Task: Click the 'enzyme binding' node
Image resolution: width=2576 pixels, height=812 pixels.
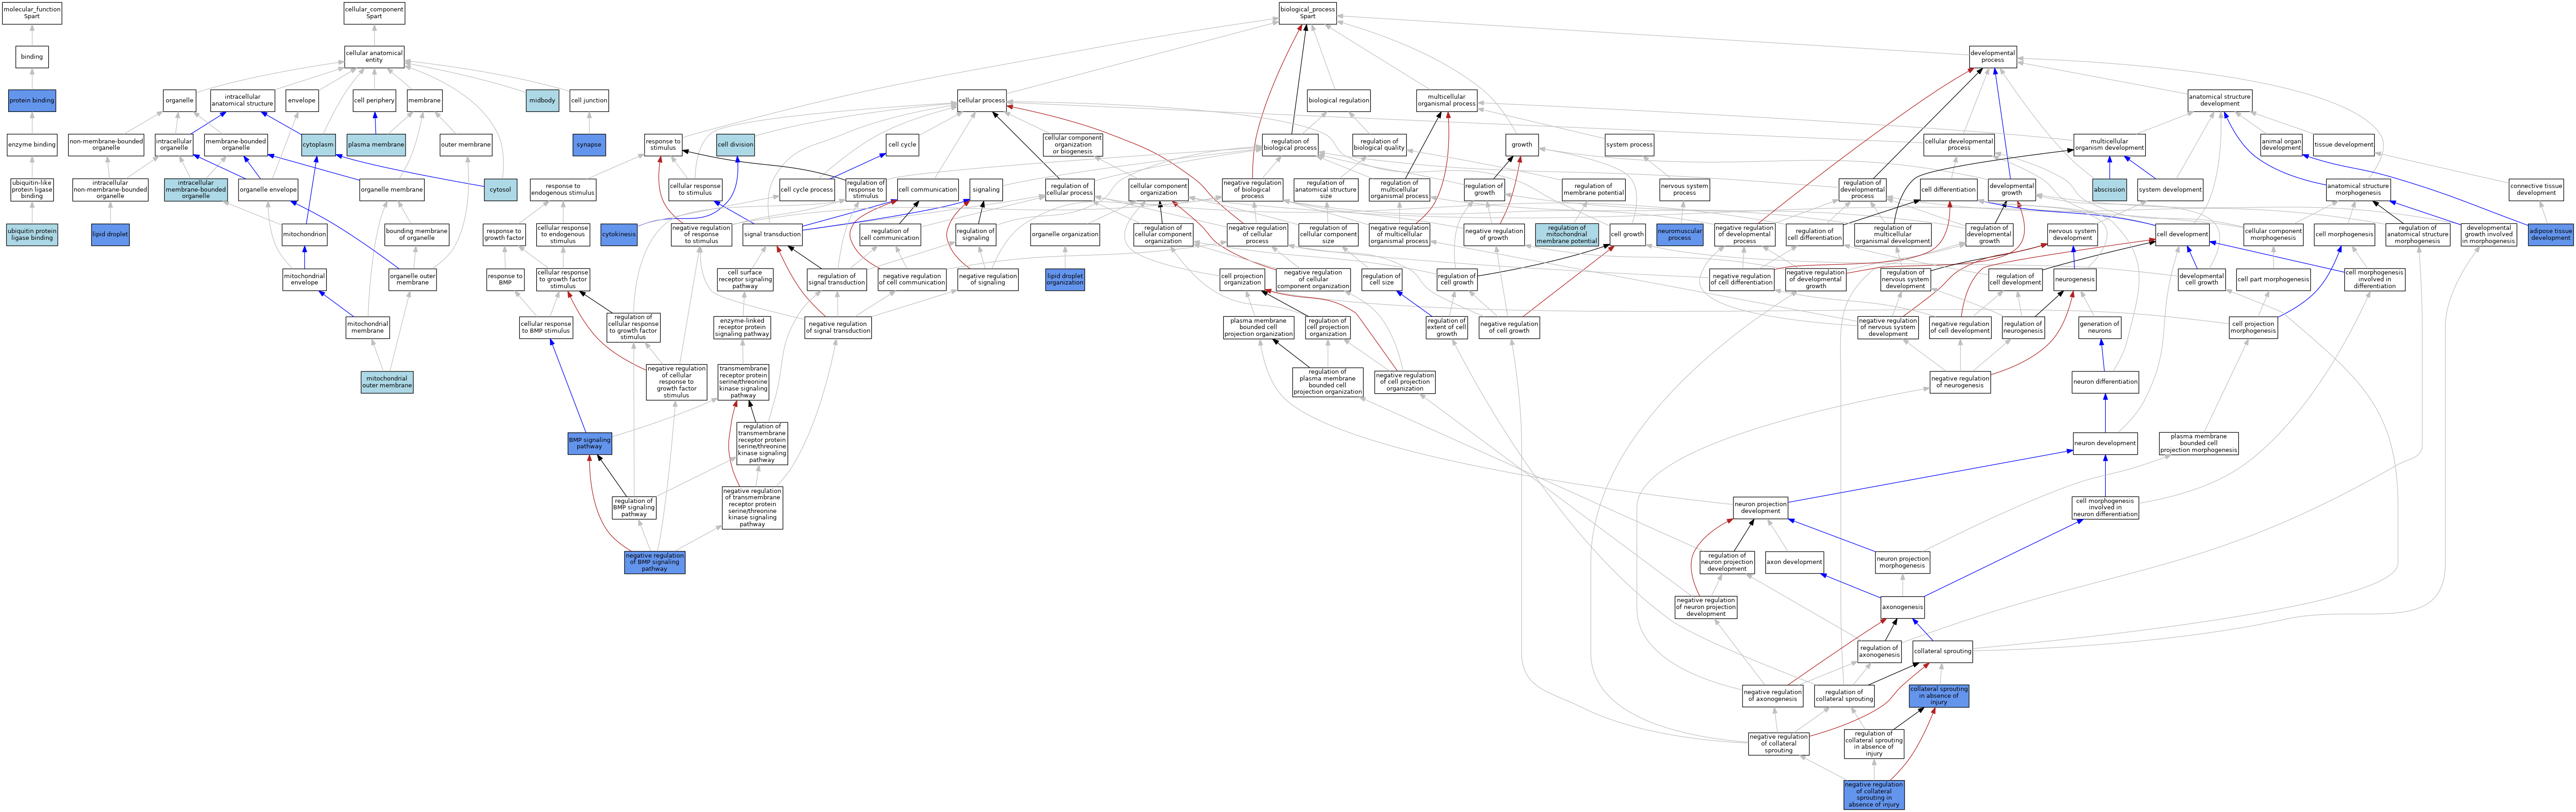Action: click(32, 145)
